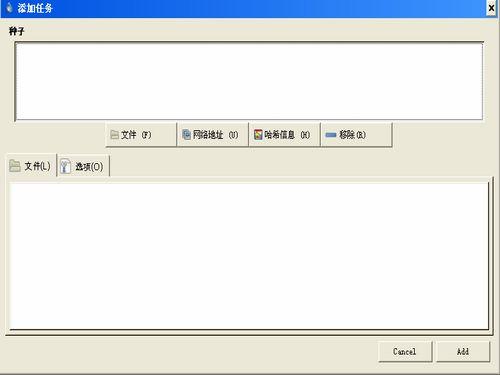Add a torrent via the 文件 (F) button
500x375 pixels.
141,135
